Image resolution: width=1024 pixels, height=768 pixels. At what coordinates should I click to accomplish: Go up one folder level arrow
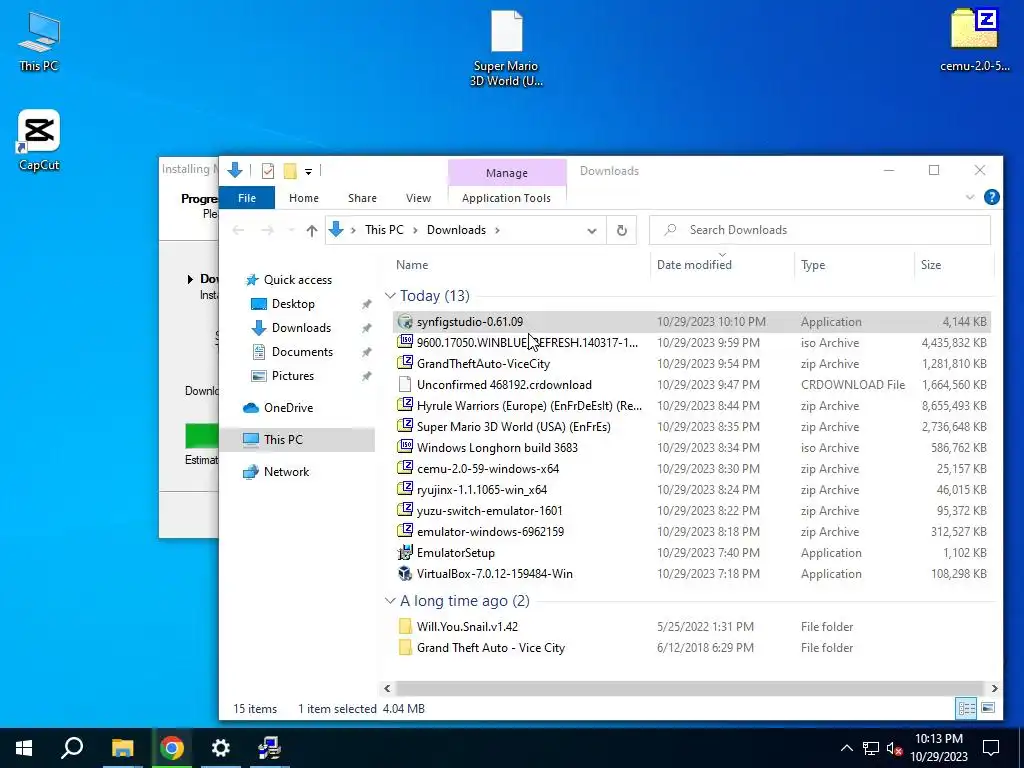(312, 230)
